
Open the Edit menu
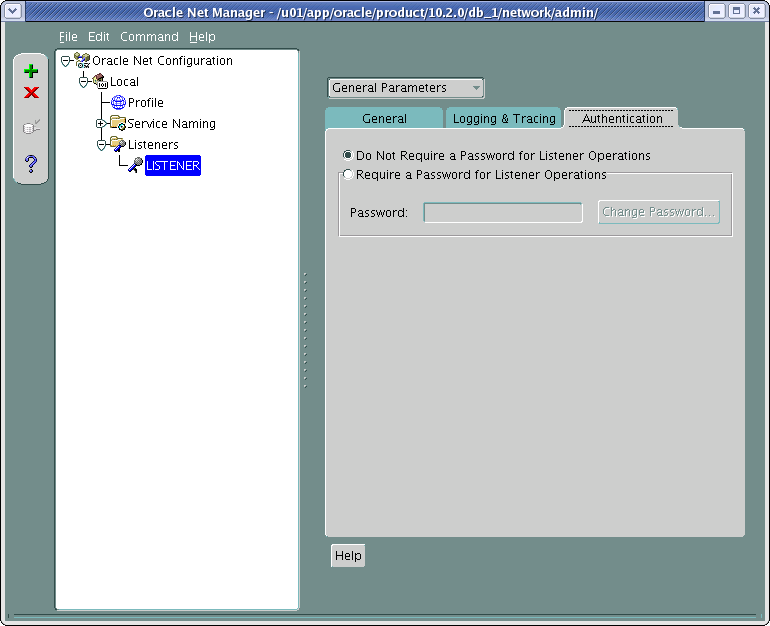click(99, 37)
